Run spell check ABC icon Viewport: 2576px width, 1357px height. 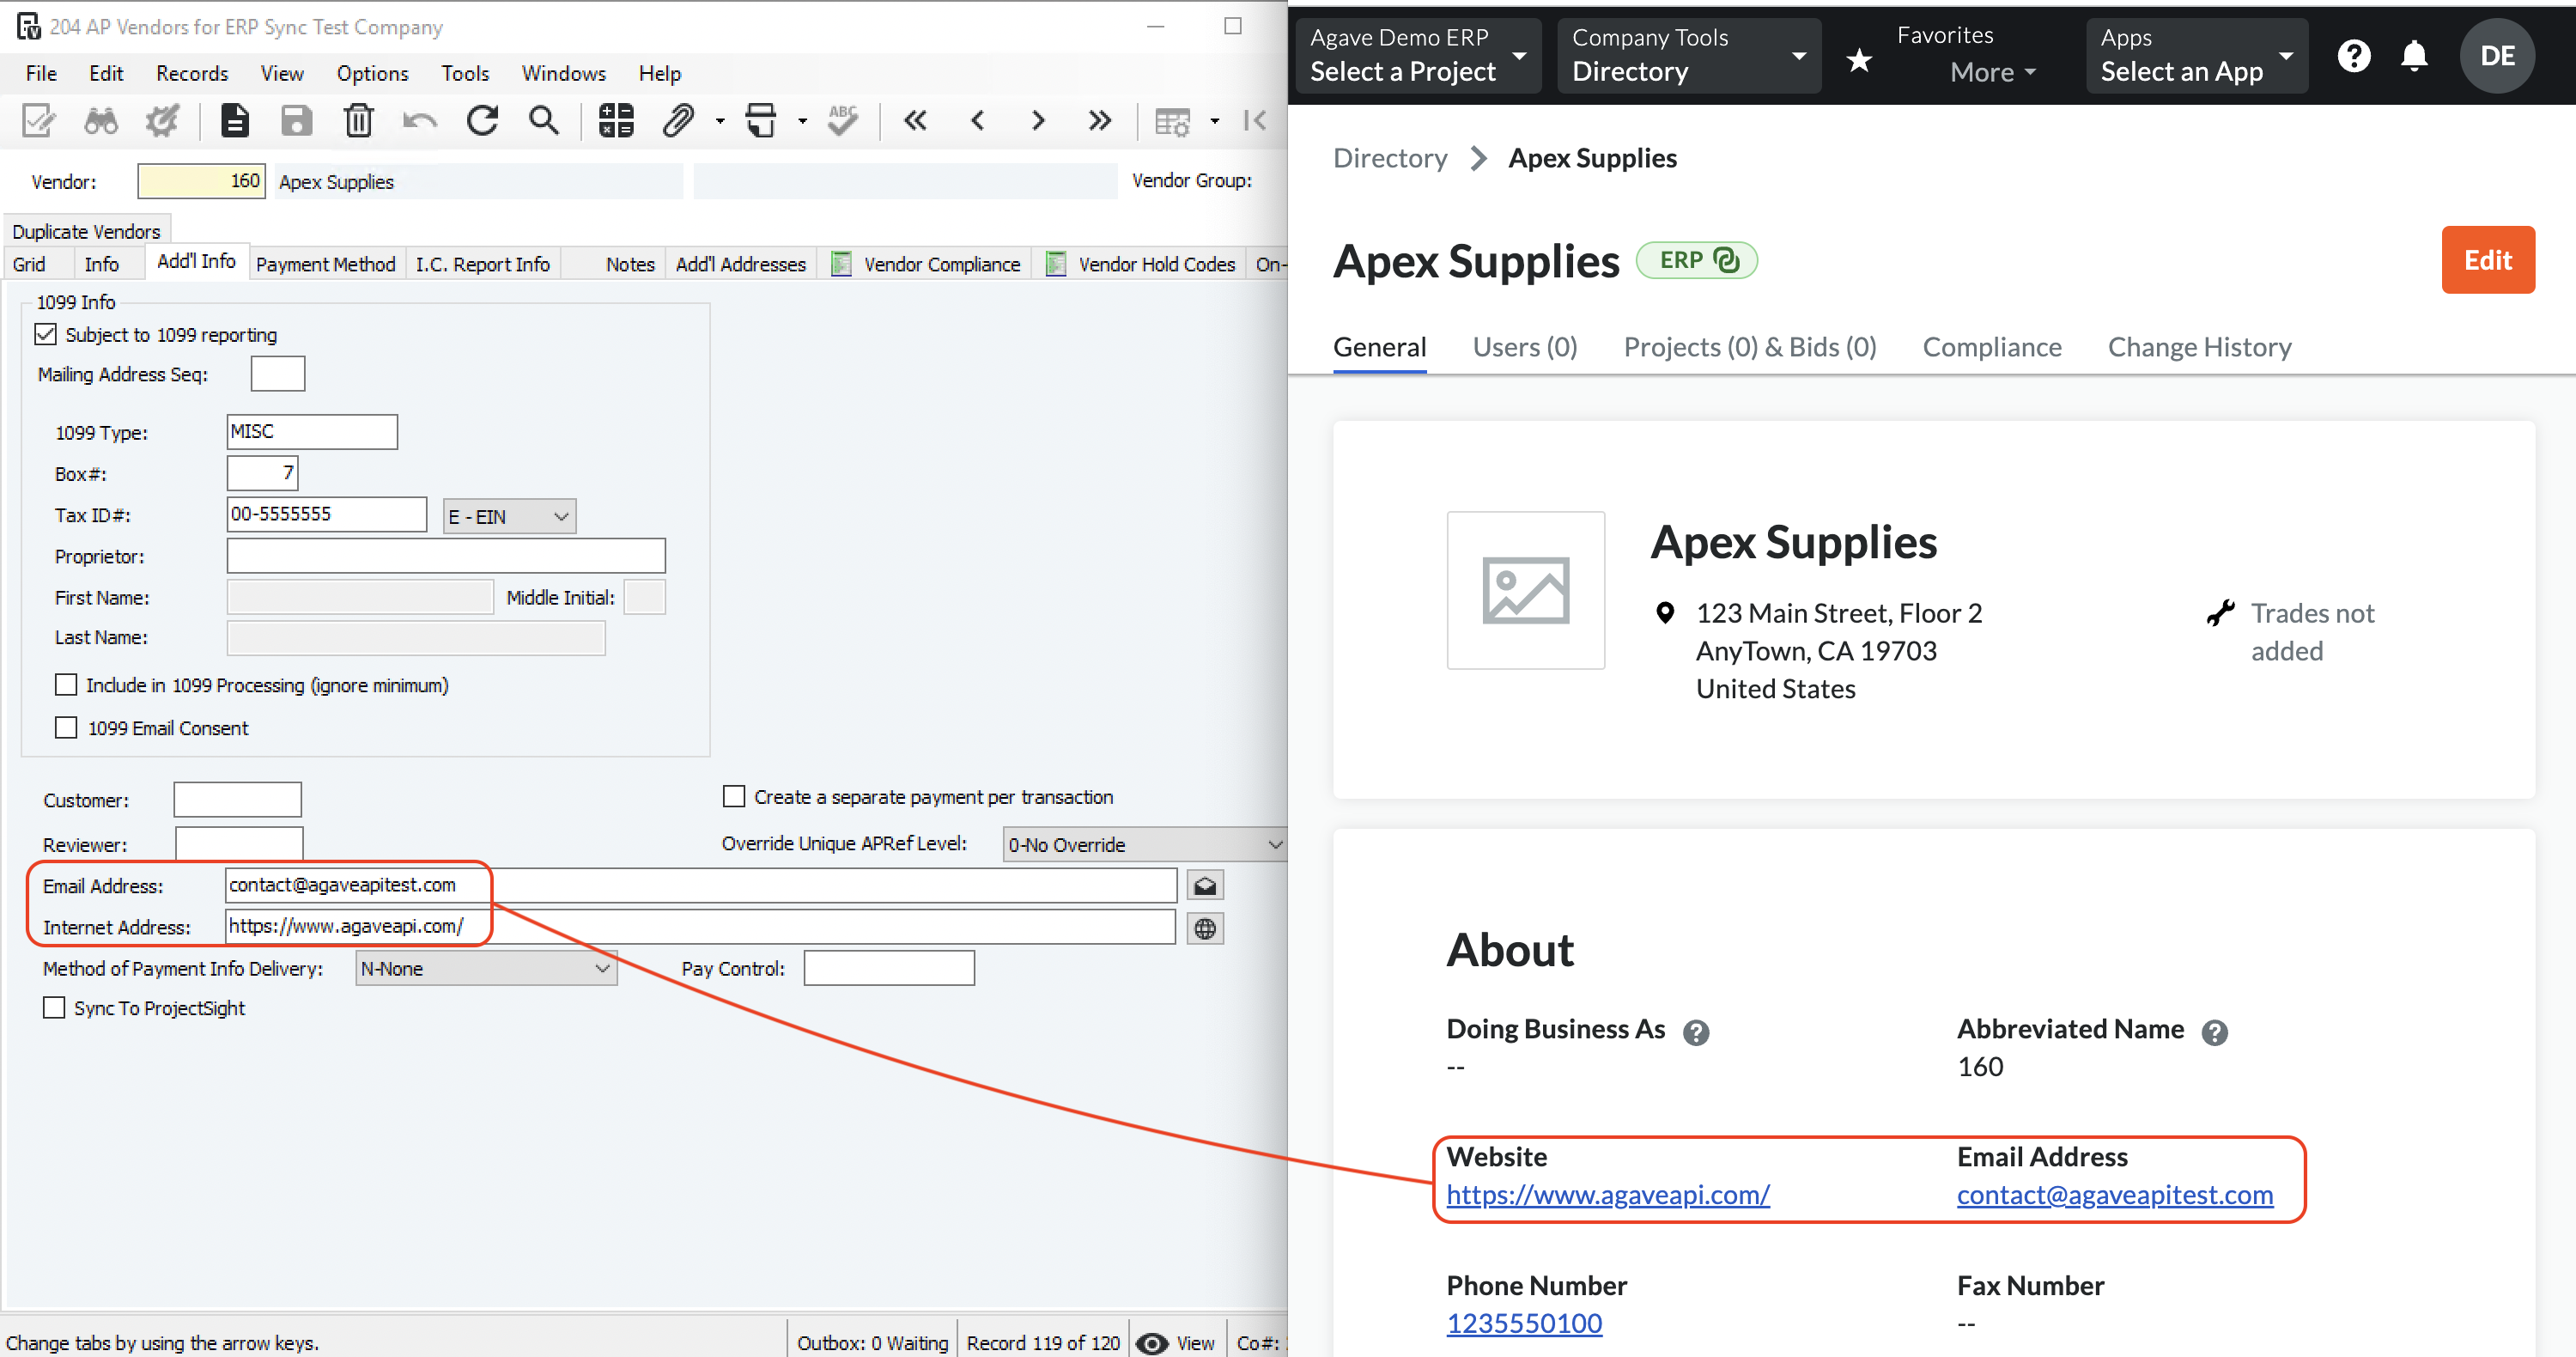coord(843,121)
